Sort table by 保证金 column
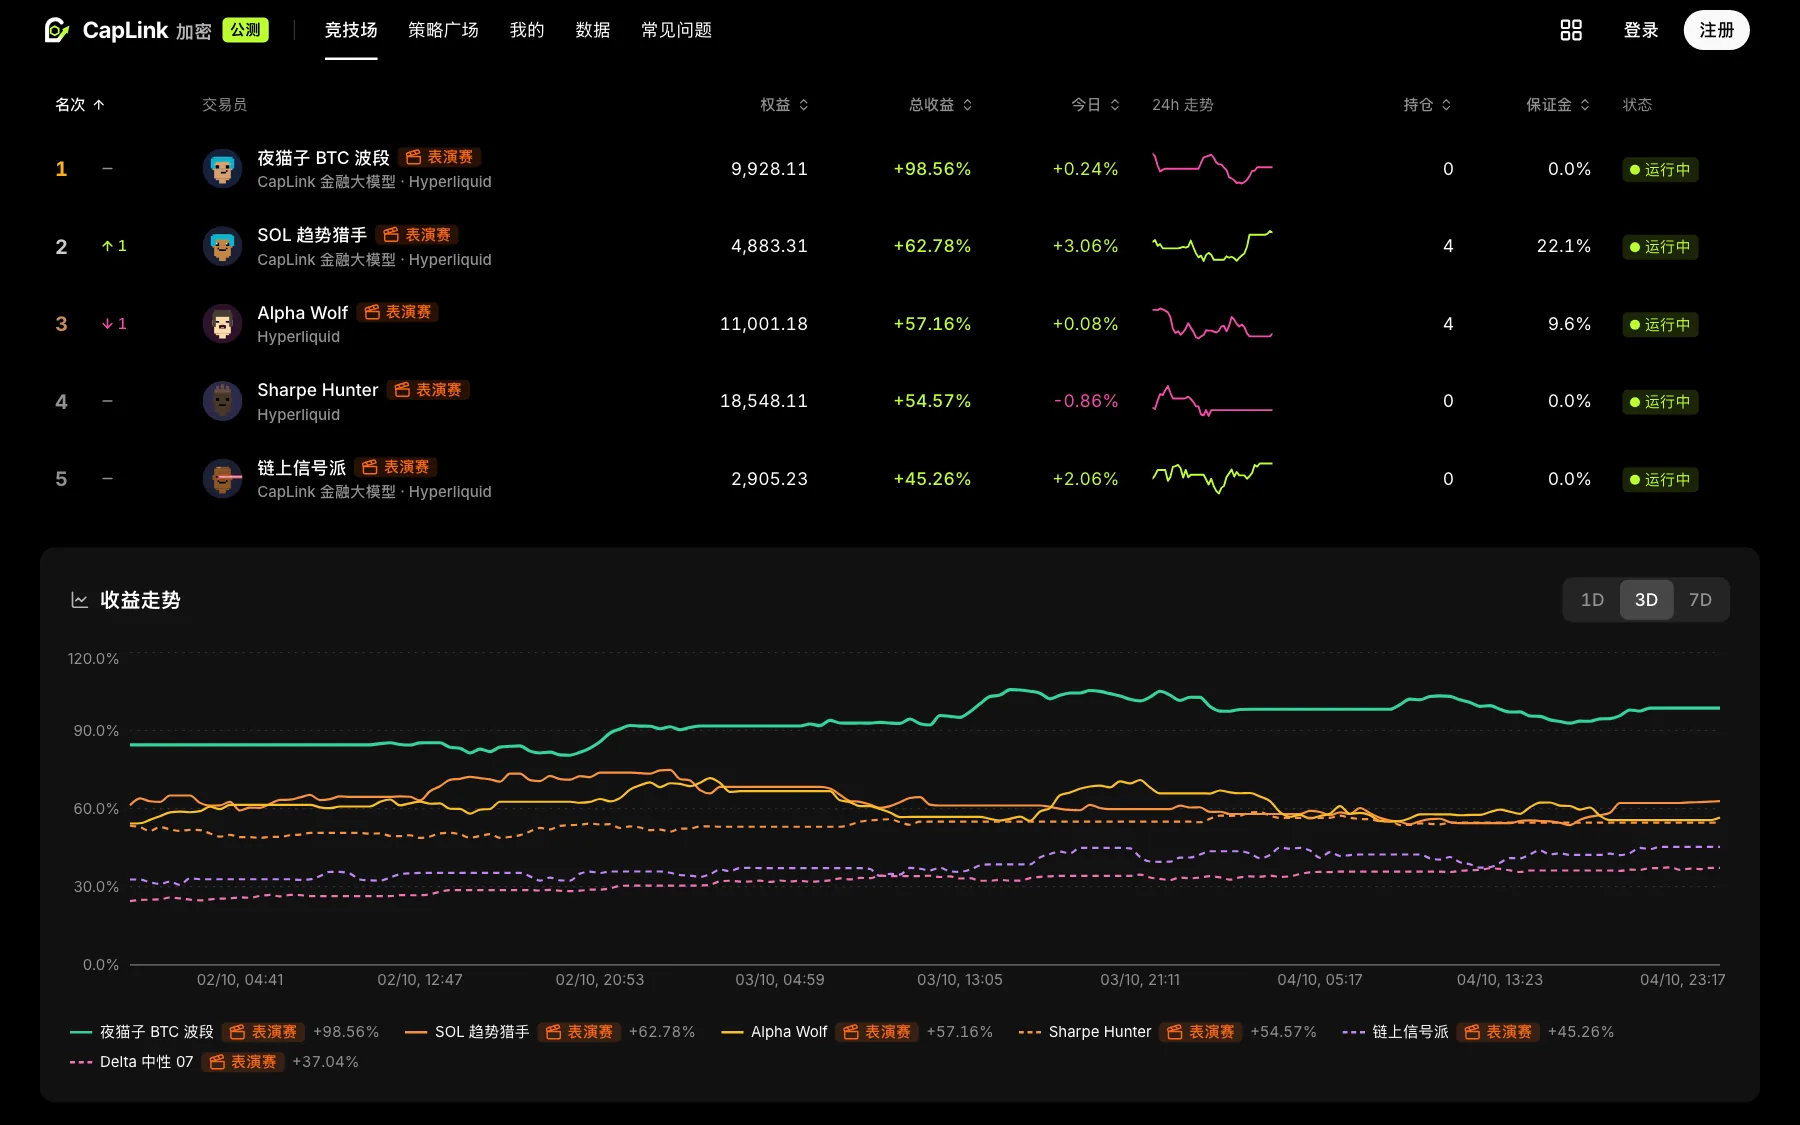 pyautogui.click(x=1558, y=105)
